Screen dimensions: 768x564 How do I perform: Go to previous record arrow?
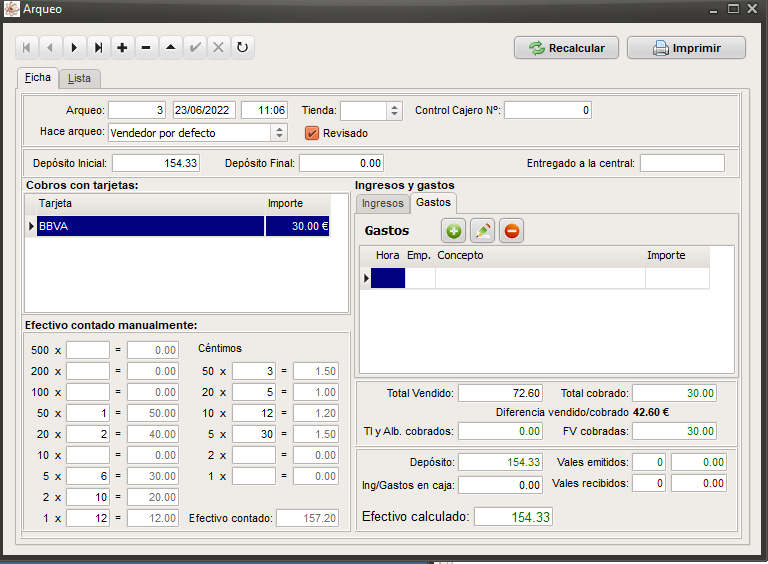(x=50, y=47)
